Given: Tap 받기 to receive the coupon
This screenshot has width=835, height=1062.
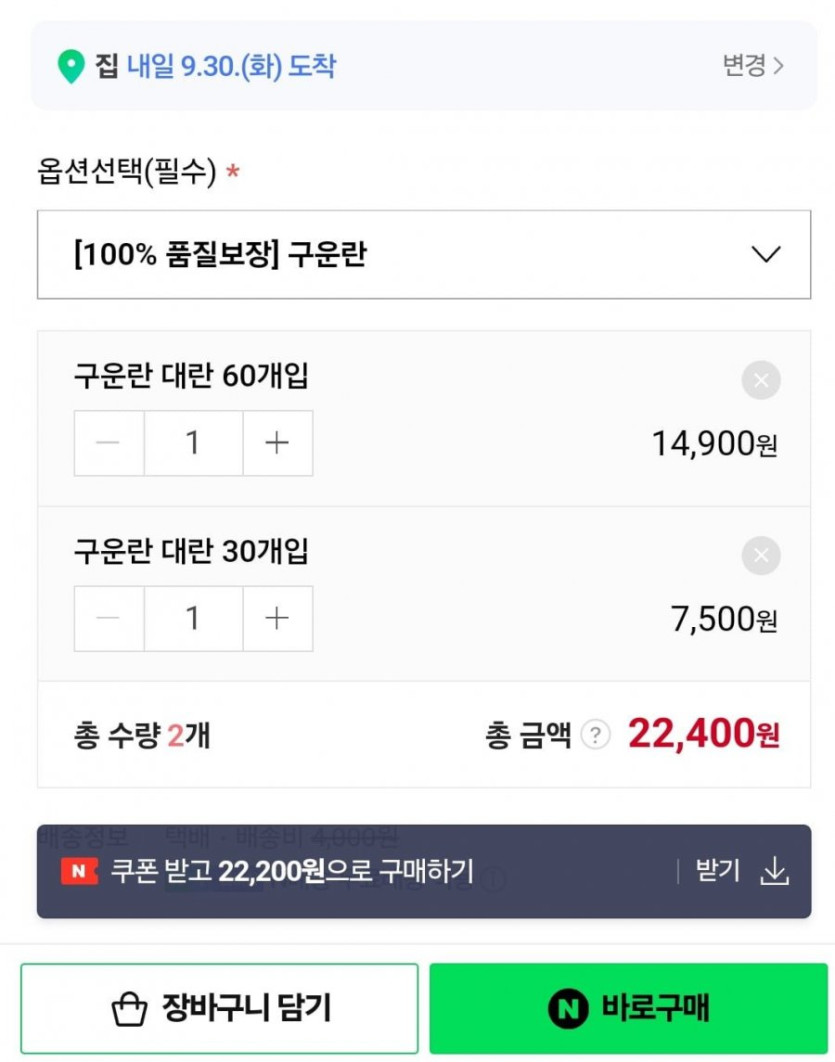Looking at the screenshot, I should click(718, 871).
